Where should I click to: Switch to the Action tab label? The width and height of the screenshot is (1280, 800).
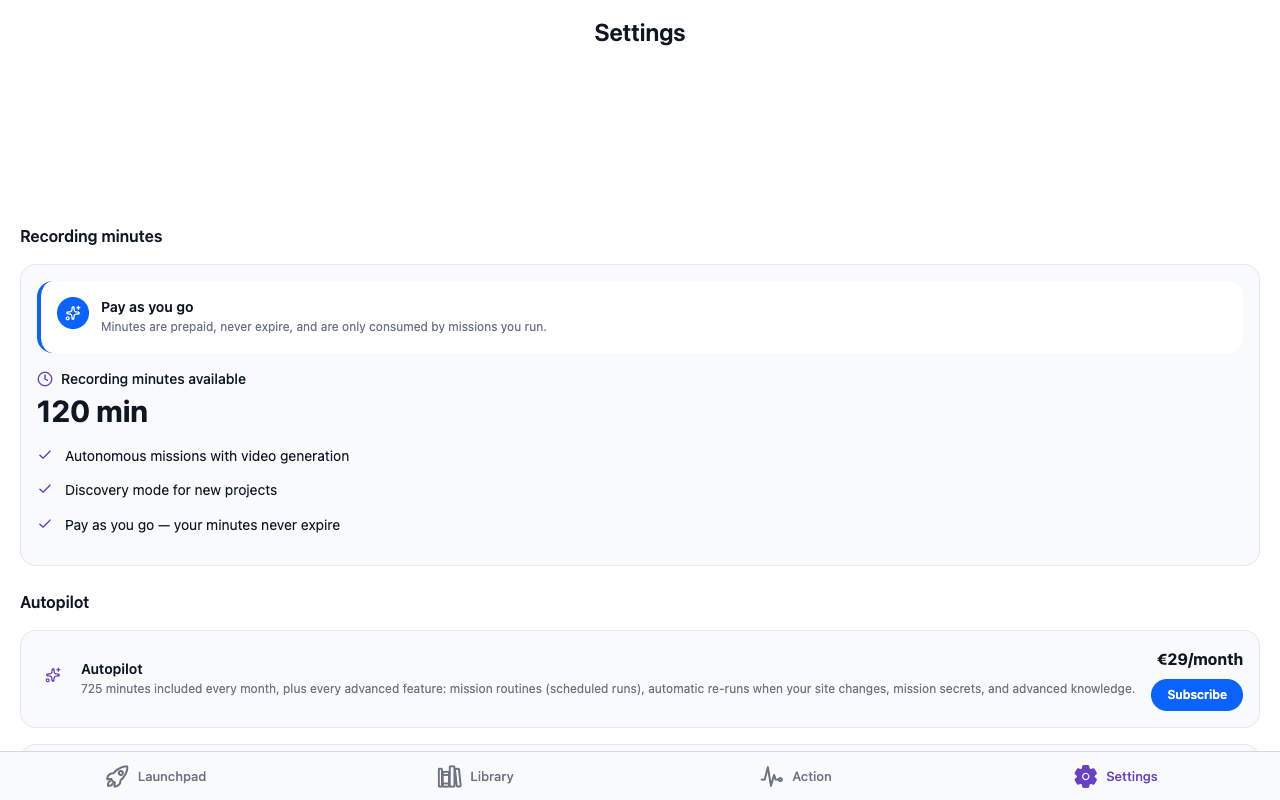[812, 776]
